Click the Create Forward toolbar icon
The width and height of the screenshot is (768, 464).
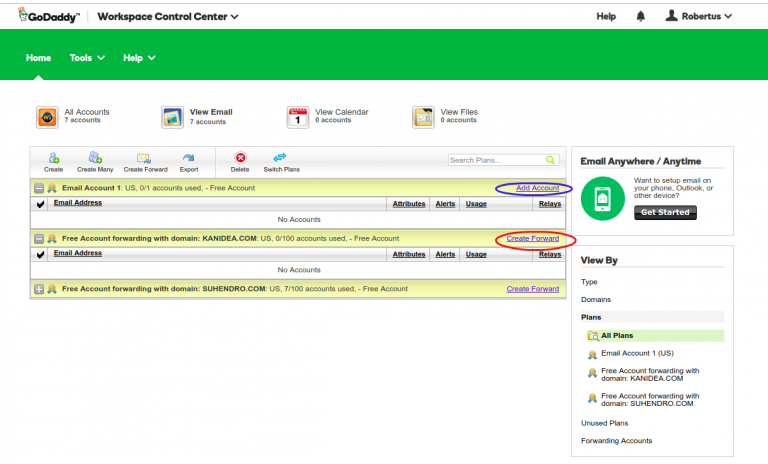[144, 158]
